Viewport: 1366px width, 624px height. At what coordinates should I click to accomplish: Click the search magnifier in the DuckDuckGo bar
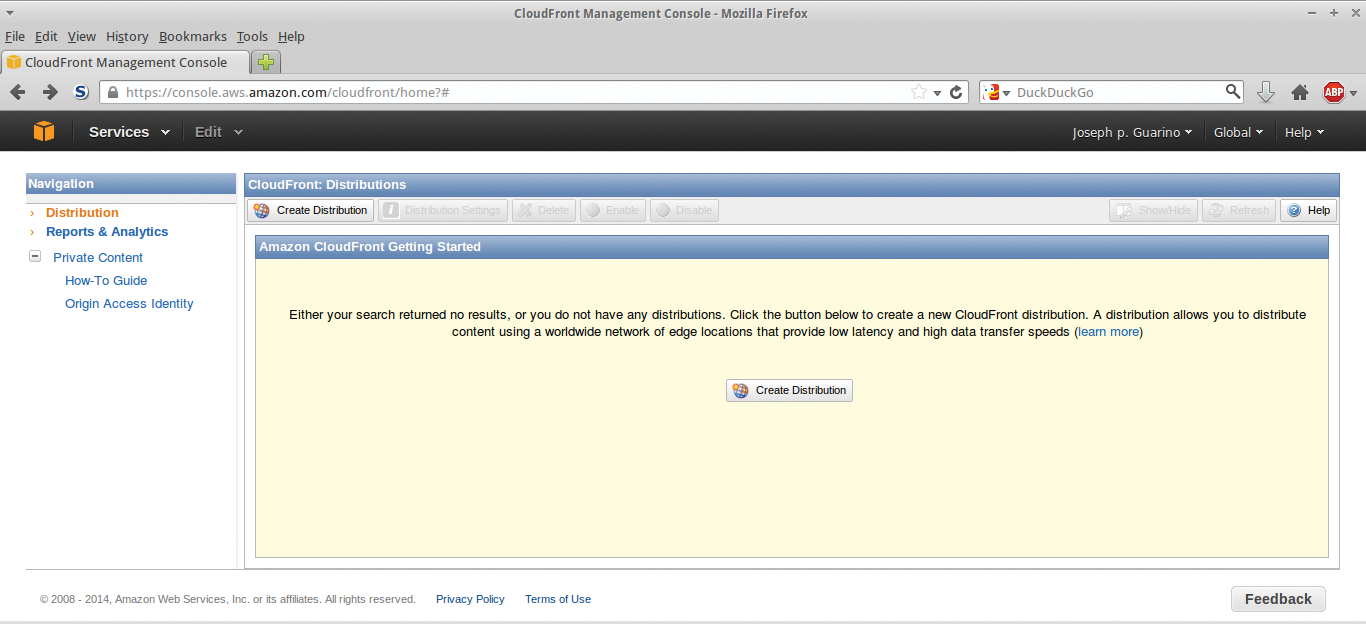coord(1233,91)
